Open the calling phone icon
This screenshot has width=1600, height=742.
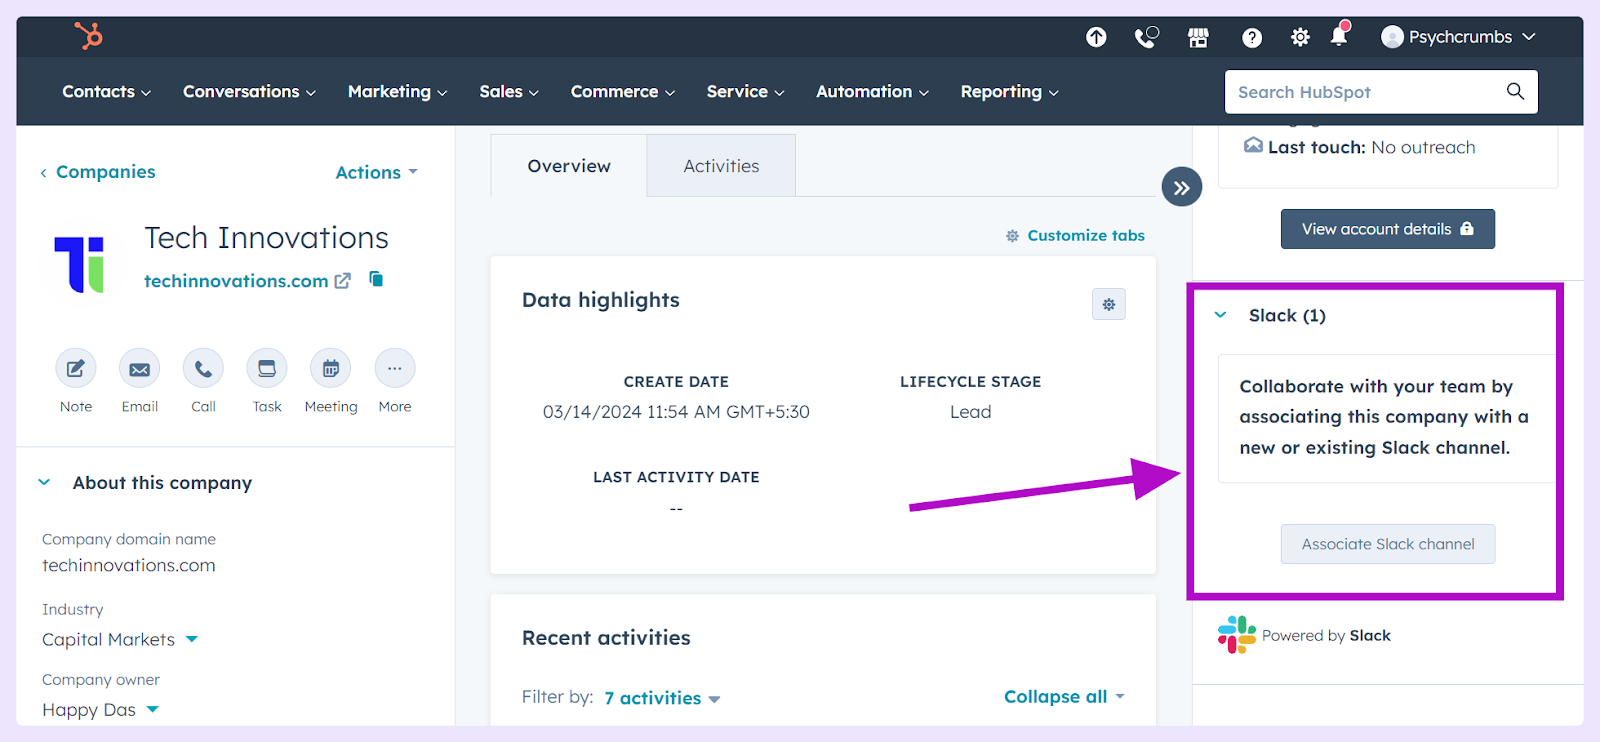[x=1146, y=37]
